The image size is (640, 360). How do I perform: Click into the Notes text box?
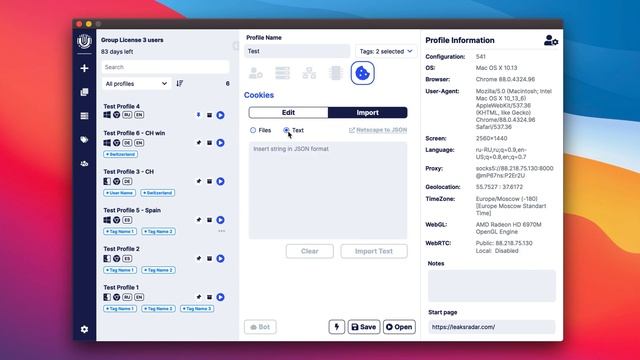coord(492,285)
